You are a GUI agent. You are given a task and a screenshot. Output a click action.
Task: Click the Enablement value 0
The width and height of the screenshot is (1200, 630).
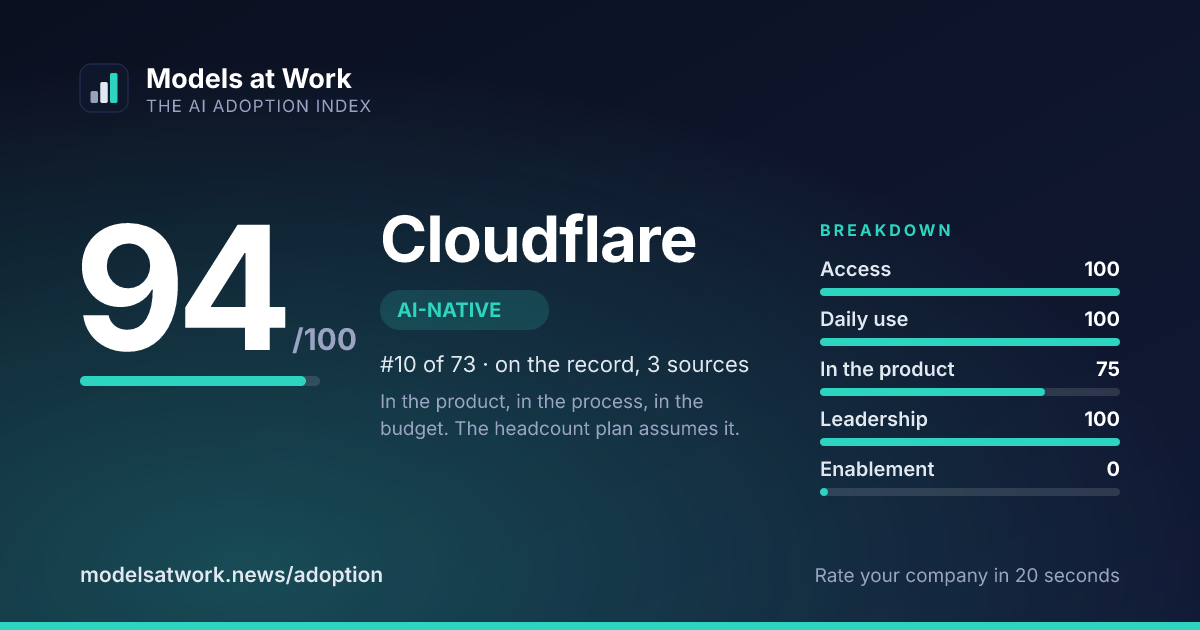click(x=1113, y=469)
